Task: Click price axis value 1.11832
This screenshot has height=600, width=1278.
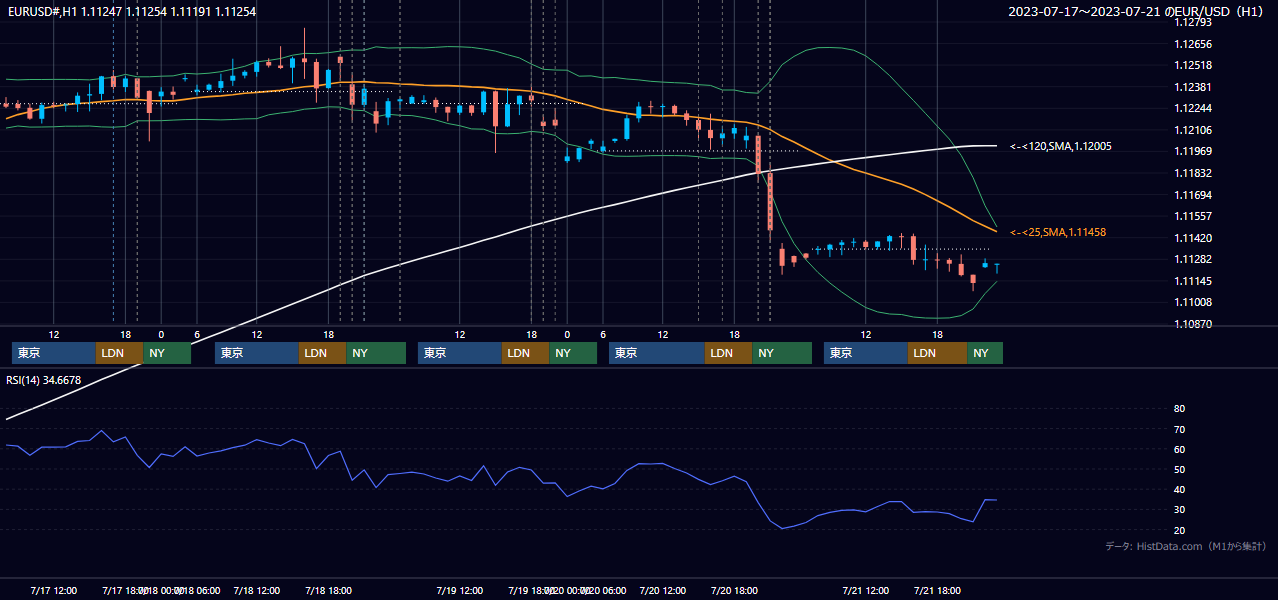Action: pos(1192,173)
